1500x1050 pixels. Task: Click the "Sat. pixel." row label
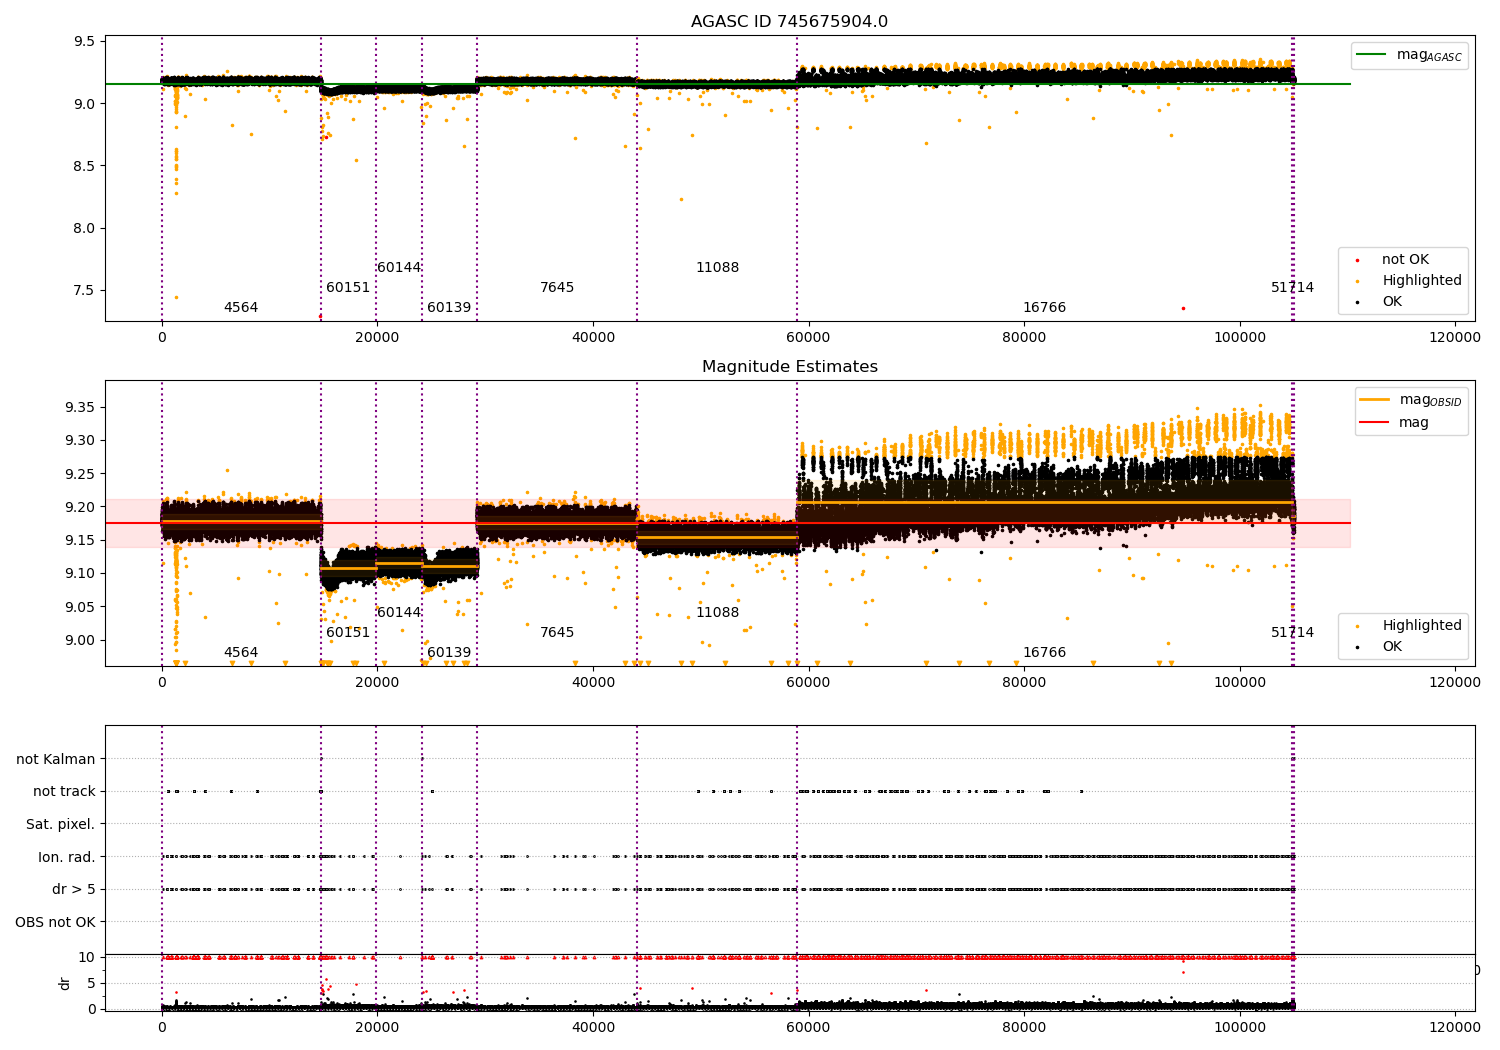coord(61,824)
